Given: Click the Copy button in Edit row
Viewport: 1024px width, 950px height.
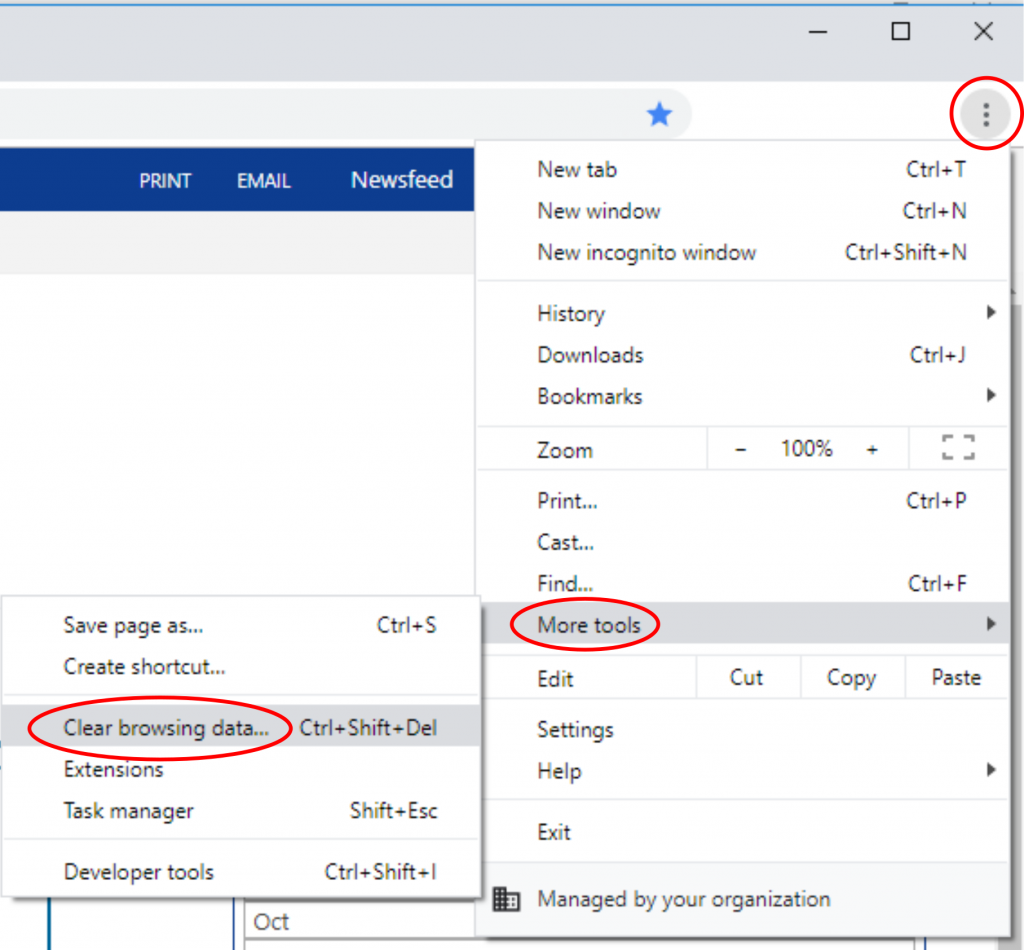Looking at the screenshot, I should [x=851, y=678].
